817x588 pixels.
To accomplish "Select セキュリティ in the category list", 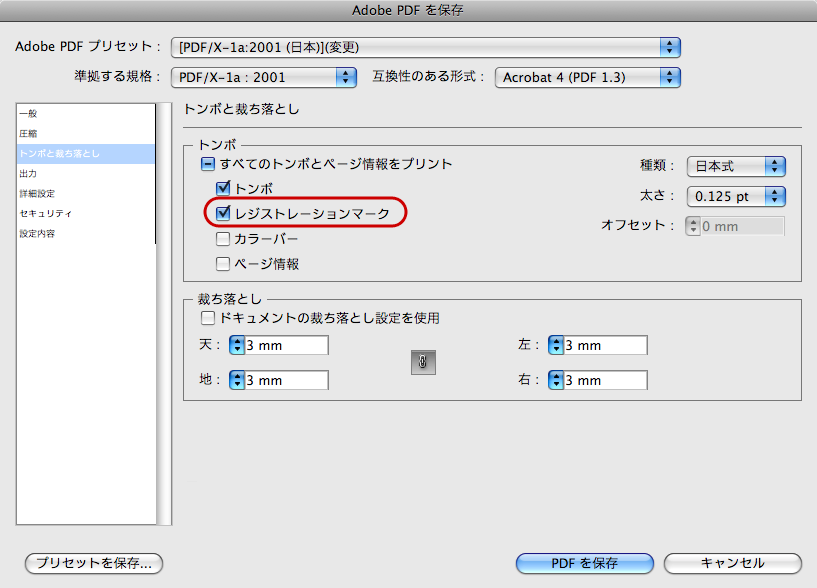I will click(86, 214).
